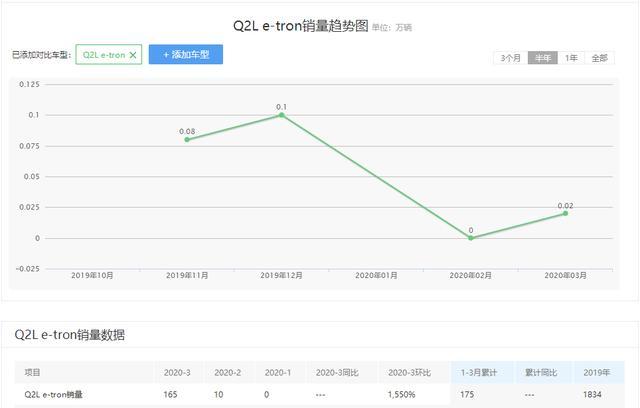Select the 3个月 time range tab

coord(511,58)
